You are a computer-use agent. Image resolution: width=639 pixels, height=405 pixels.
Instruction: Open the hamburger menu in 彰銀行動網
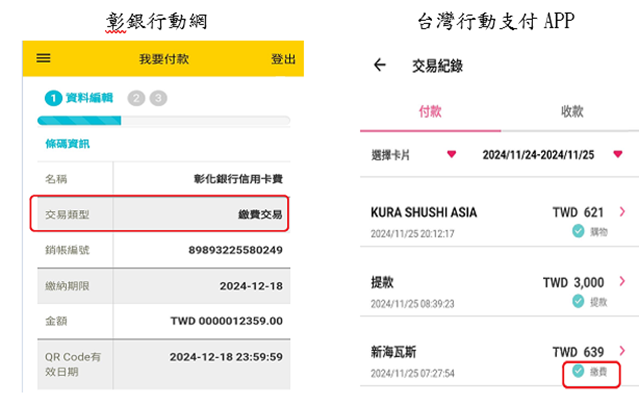(x=43, y=59)
